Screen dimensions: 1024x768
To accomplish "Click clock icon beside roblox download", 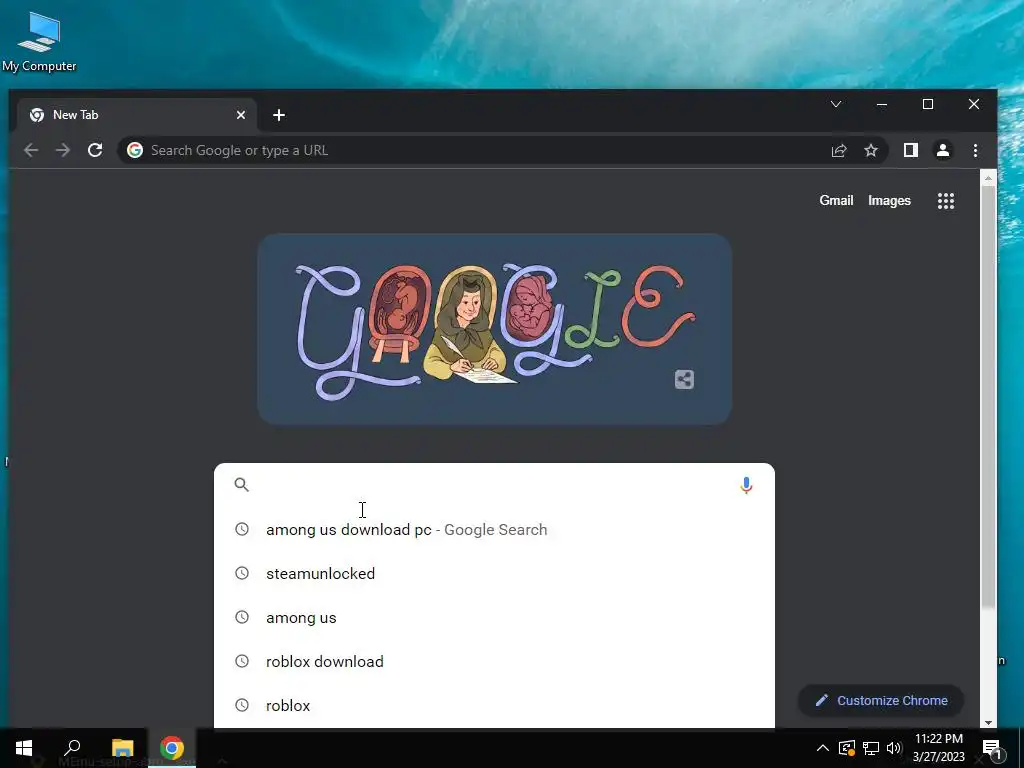I will point(242,661).
